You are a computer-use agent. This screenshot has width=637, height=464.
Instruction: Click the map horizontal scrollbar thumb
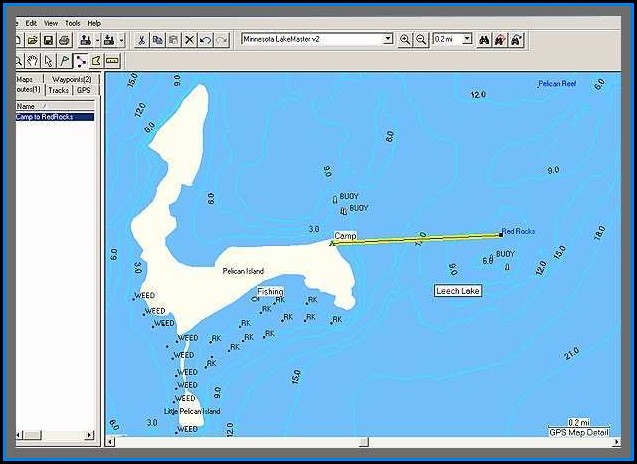(x=364, y=442)
